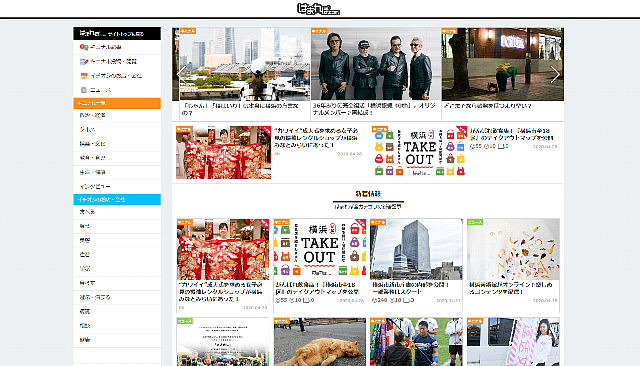Click the Hamarepo.com logo in the header
This screenshot has height=366, width=640.
(318, 9)
